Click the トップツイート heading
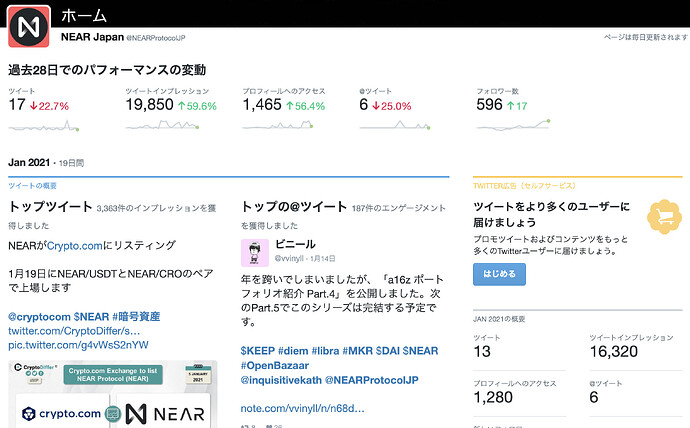This screenshot has width=690, height=428. pyautogui.click(x=50, y=206)
